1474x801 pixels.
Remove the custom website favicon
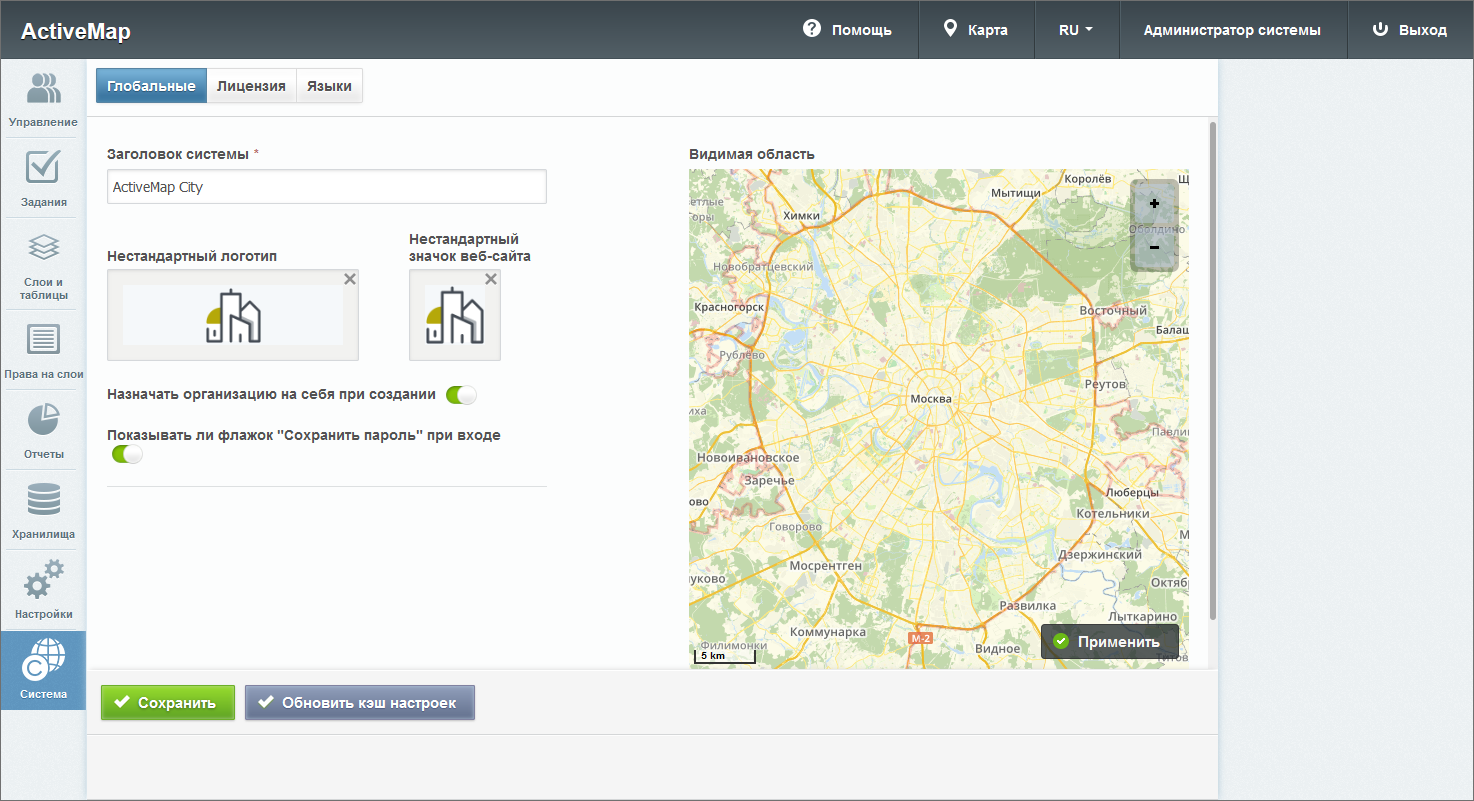(x=491, y=280)
